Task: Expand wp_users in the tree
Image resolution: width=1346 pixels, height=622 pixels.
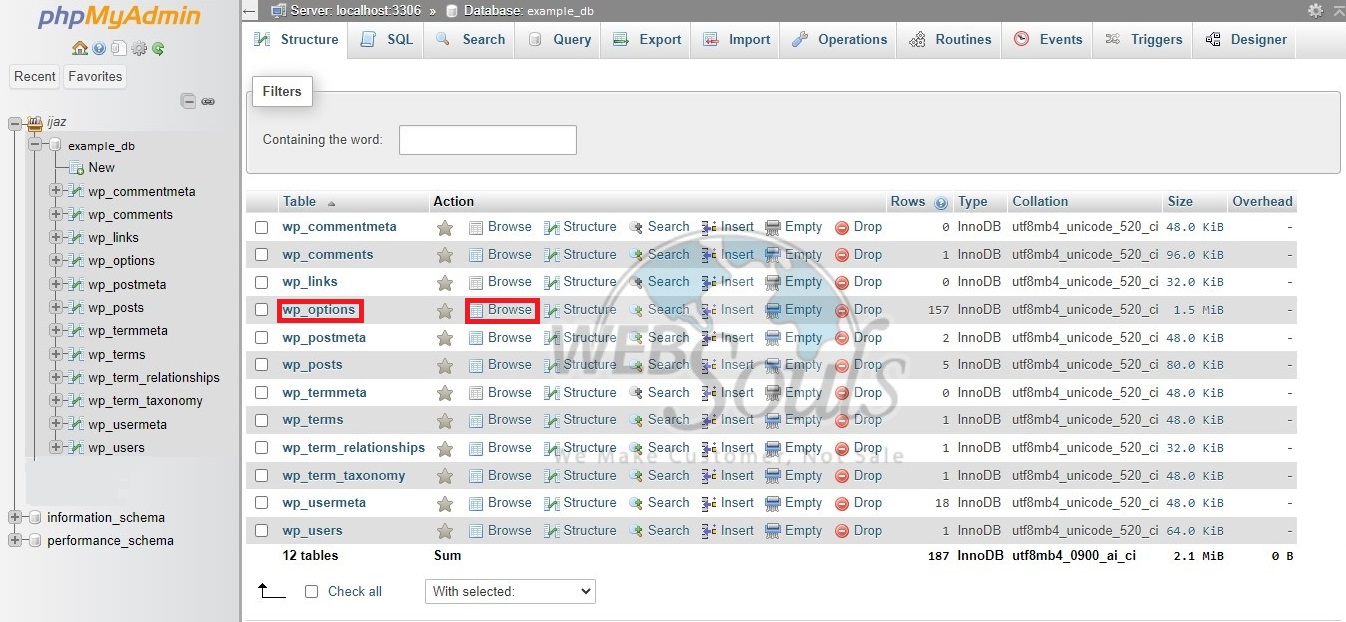Action: [x=55, y=447]
